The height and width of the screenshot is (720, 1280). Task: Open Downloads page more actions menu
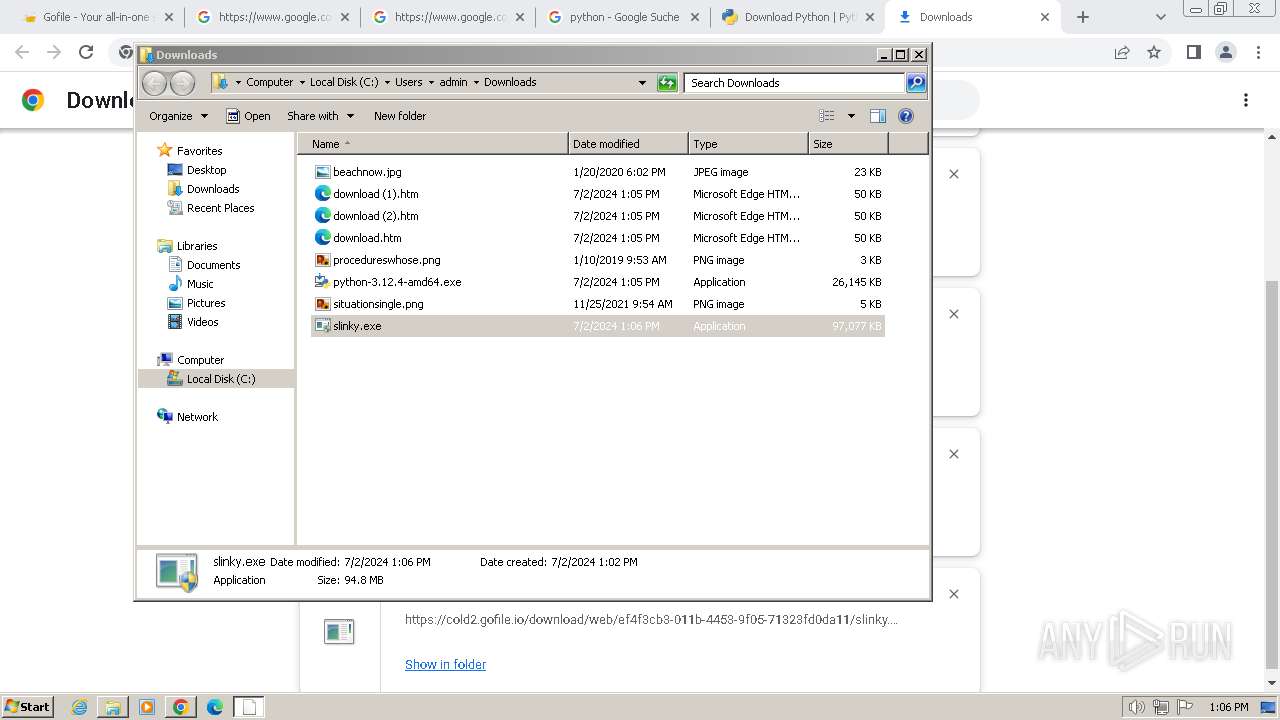click(1246, 100)
